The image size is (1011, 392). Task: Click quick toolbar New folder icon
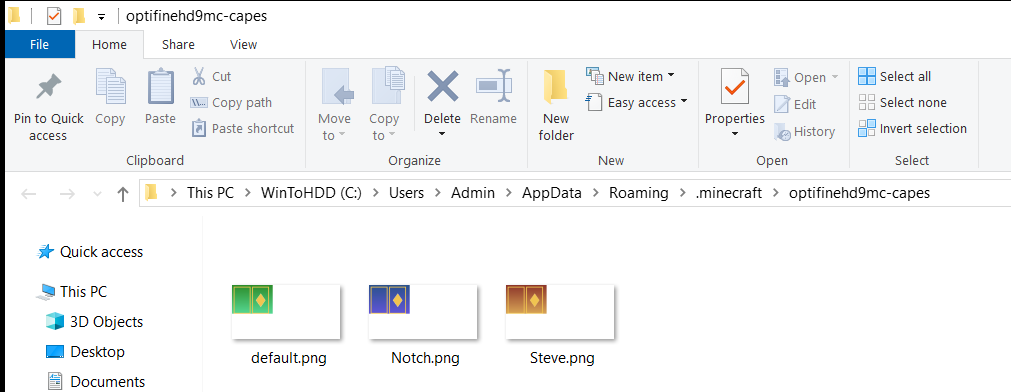[79, 16]
